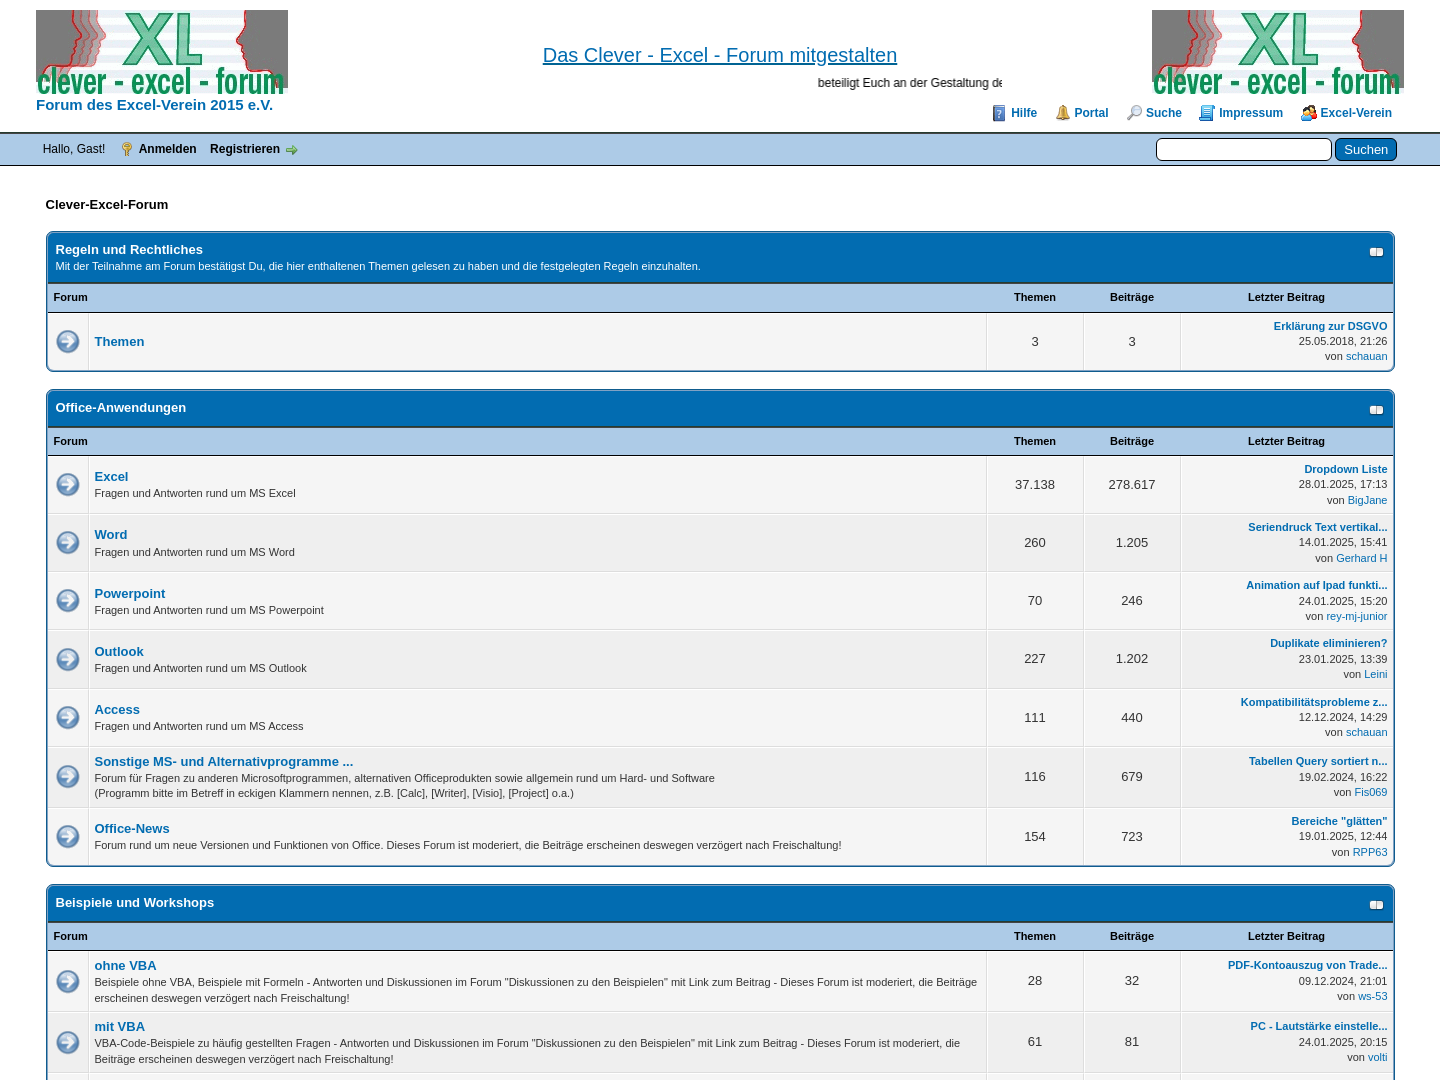
Task: Click the forum status icon for Office-News
Action: 67,836
